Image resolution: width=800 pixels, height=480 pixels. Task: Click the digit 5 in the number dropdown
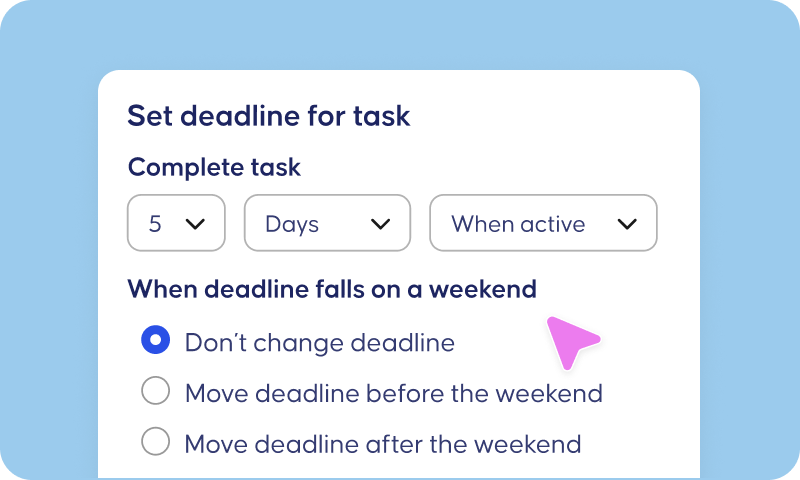click(155, 224)
